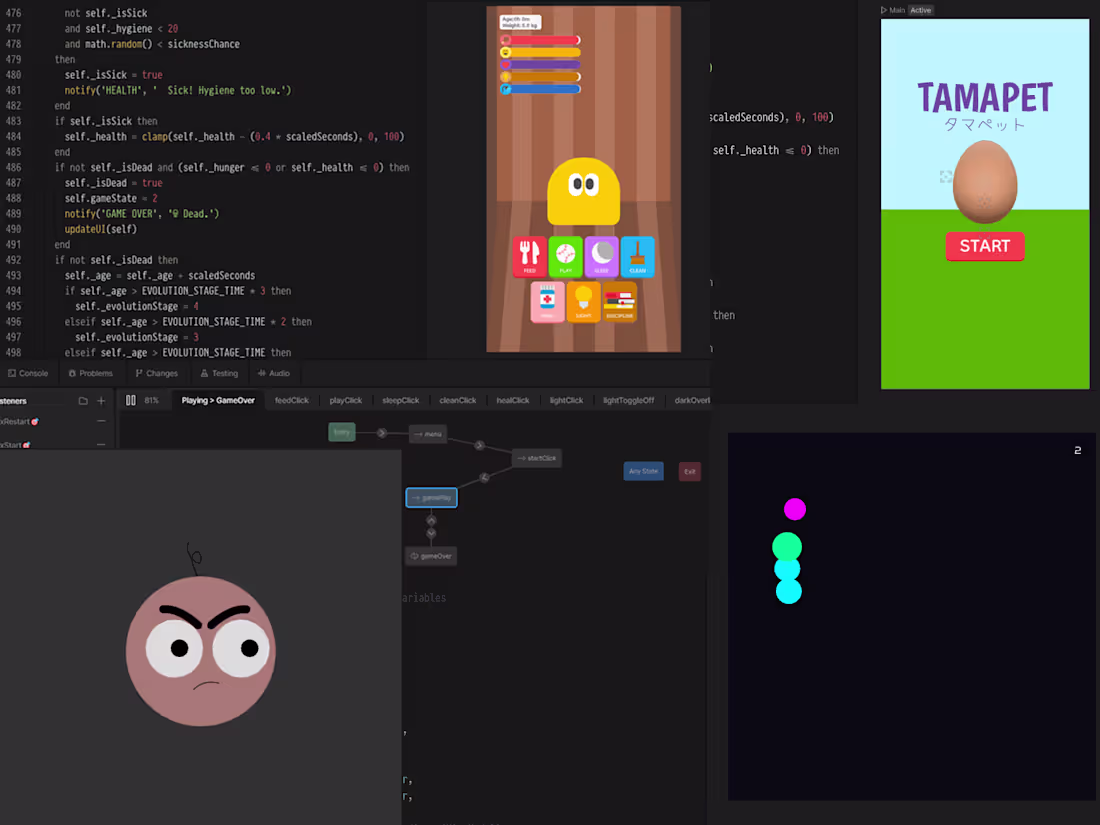Open the Testing panel

[x=220, y=373]
